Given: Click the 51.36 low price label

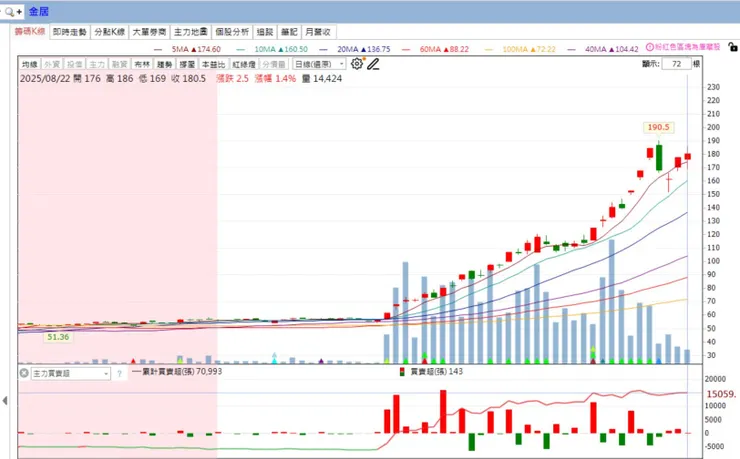Looking at the screenshot, I should pos(58,337).
